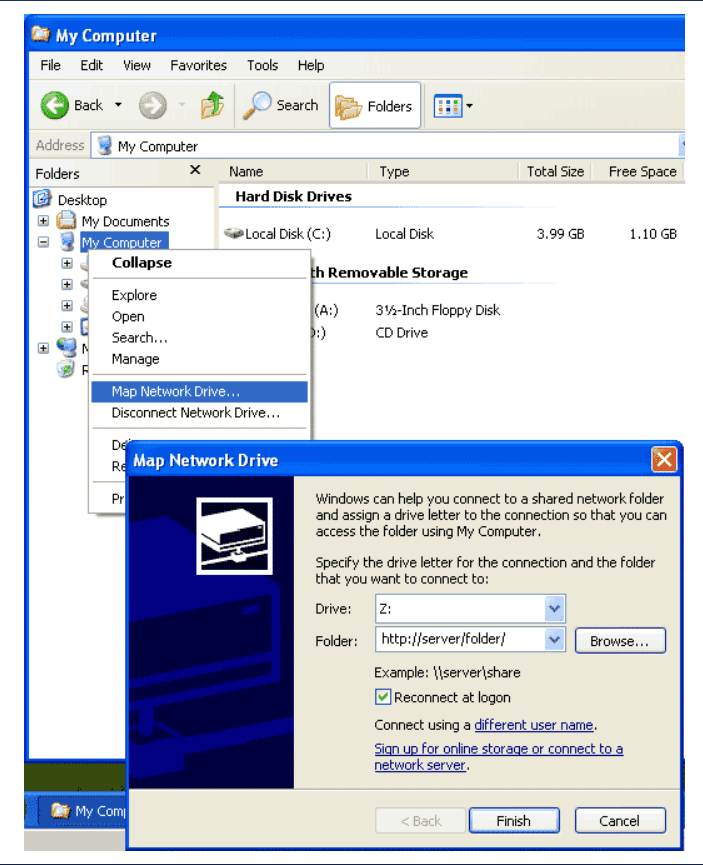Click the Forward arrow icon
The height and width of the screenshot is (865, 703).
152,105
